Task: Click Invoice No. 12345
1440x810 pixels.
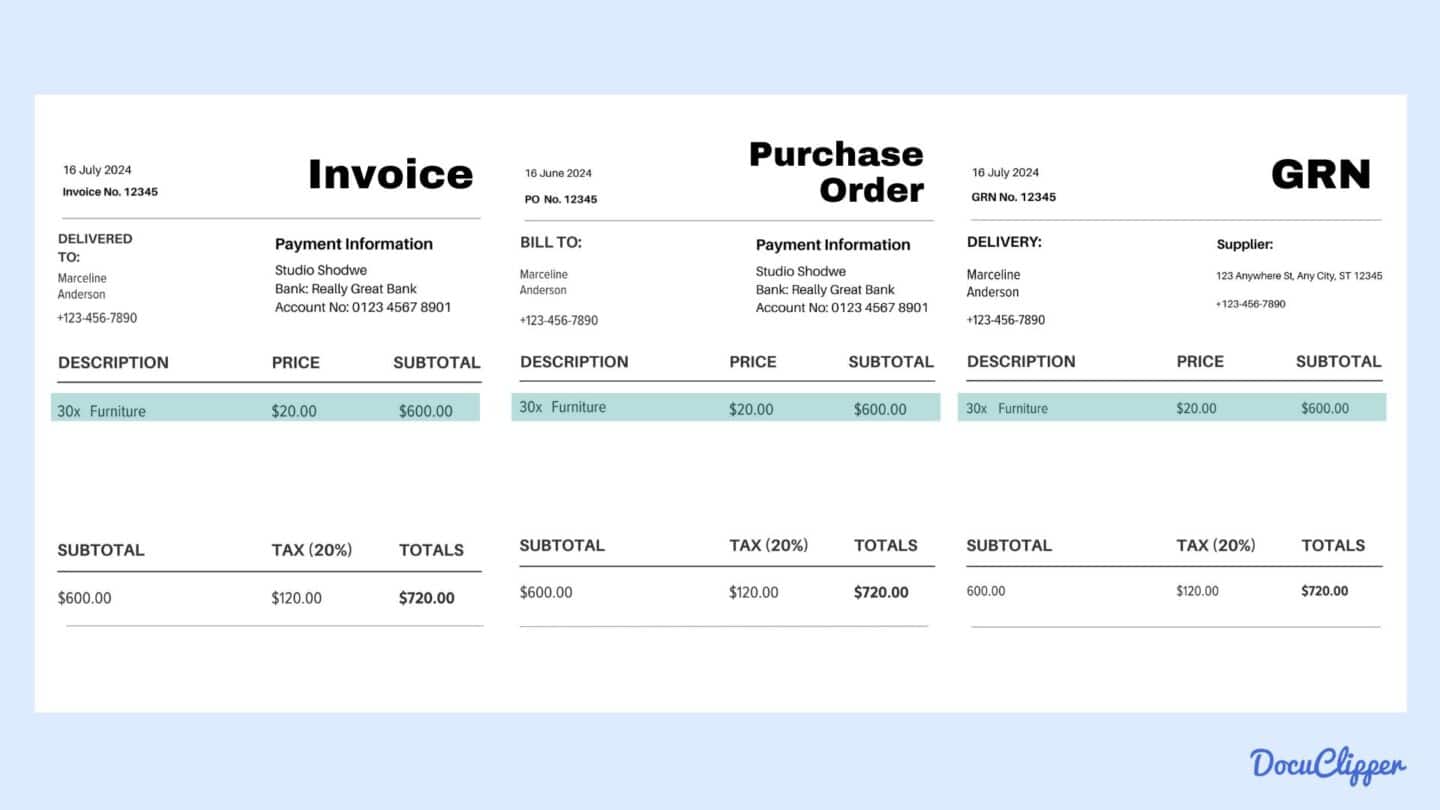Action: tap(110, 192)
